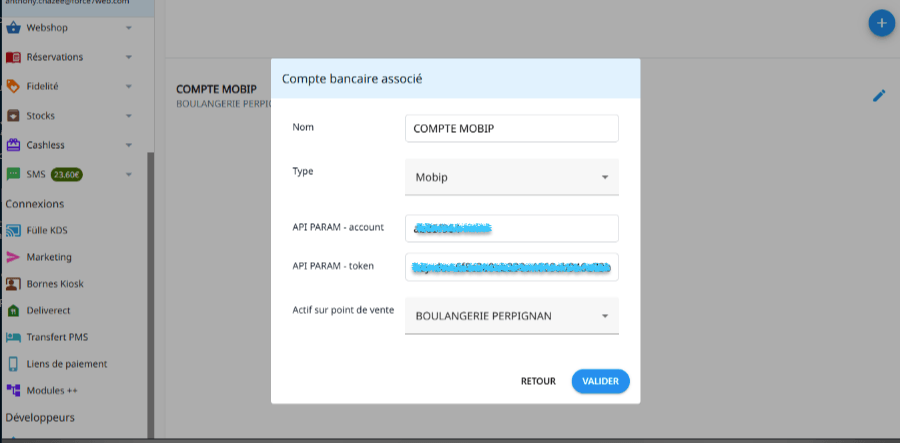Click the Fidelité tag icon
The height and width of the screenshot is (443, 900).
click(x=13, y=86)
